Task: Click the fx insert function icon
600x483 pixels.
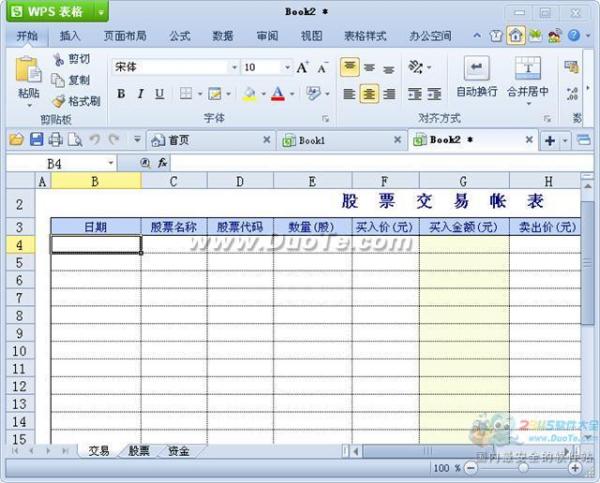Action: [x=161, y=162]
